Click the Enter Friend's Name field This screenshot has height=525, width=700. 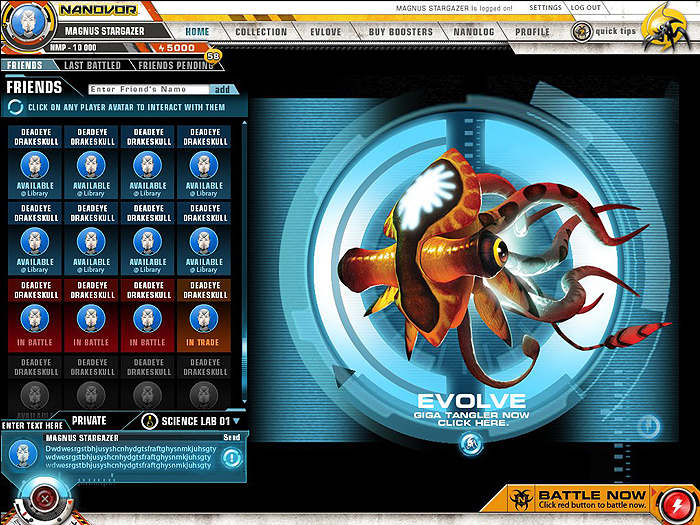pyautogui.click(x=148, y=89)
